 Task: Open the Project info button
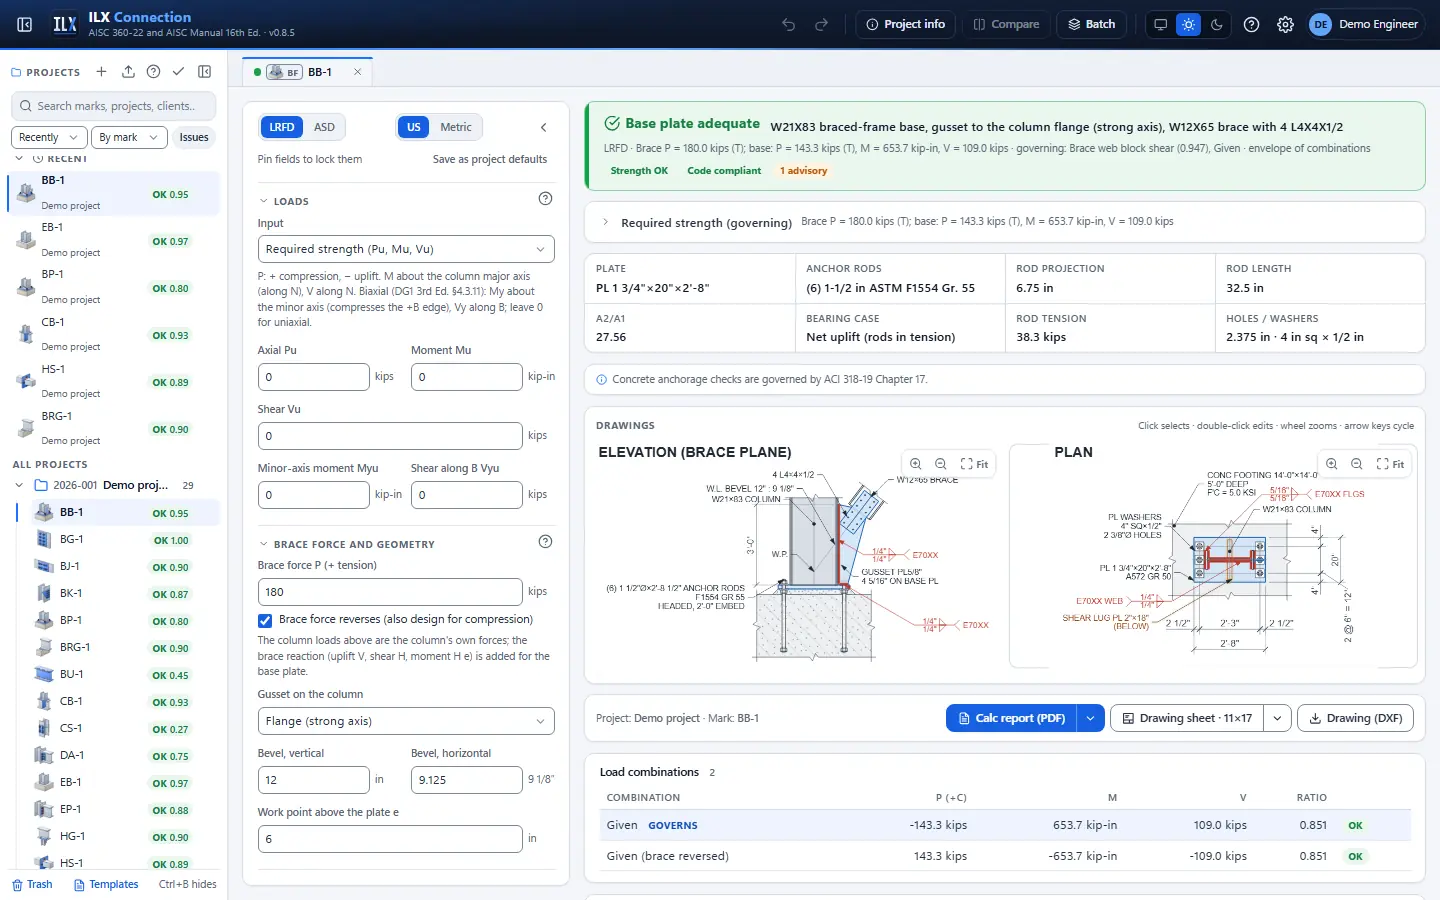(x=905, y=24)
